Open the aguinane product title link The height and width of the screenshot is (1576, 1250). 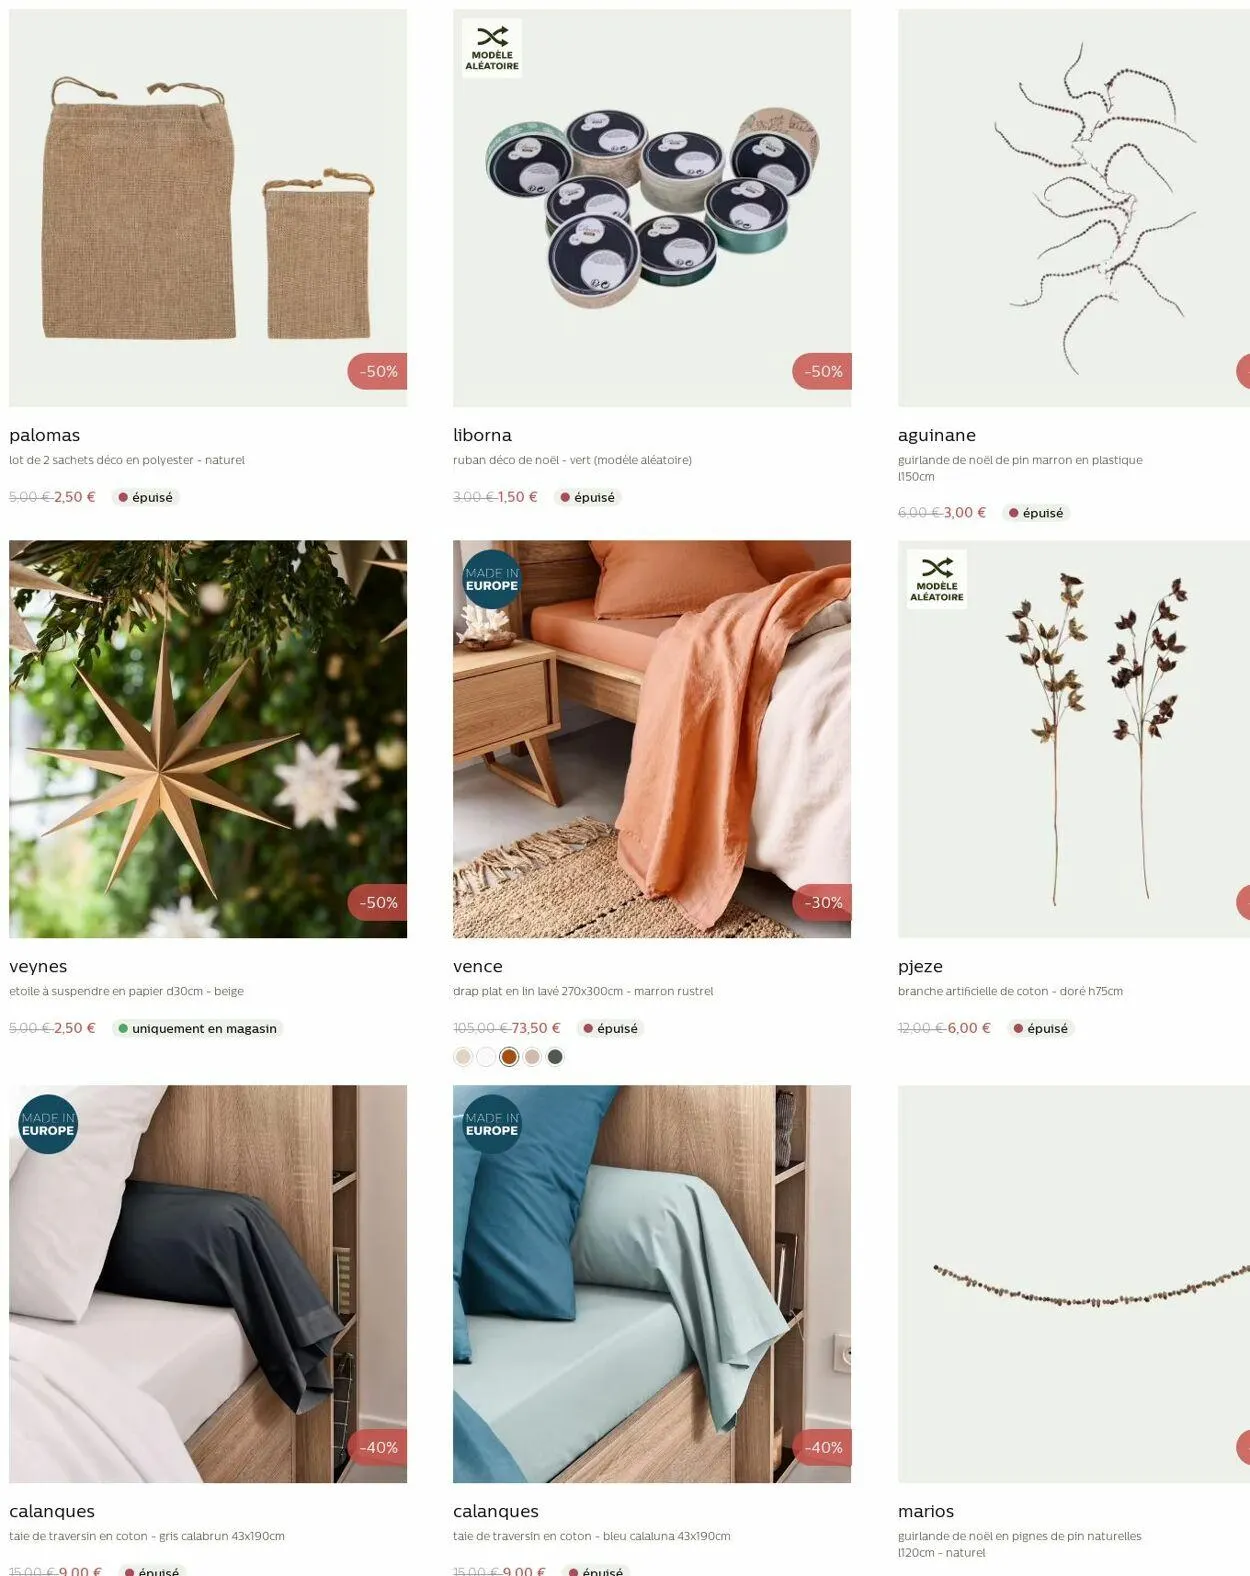pyautogui.click(x=937, y=435)
